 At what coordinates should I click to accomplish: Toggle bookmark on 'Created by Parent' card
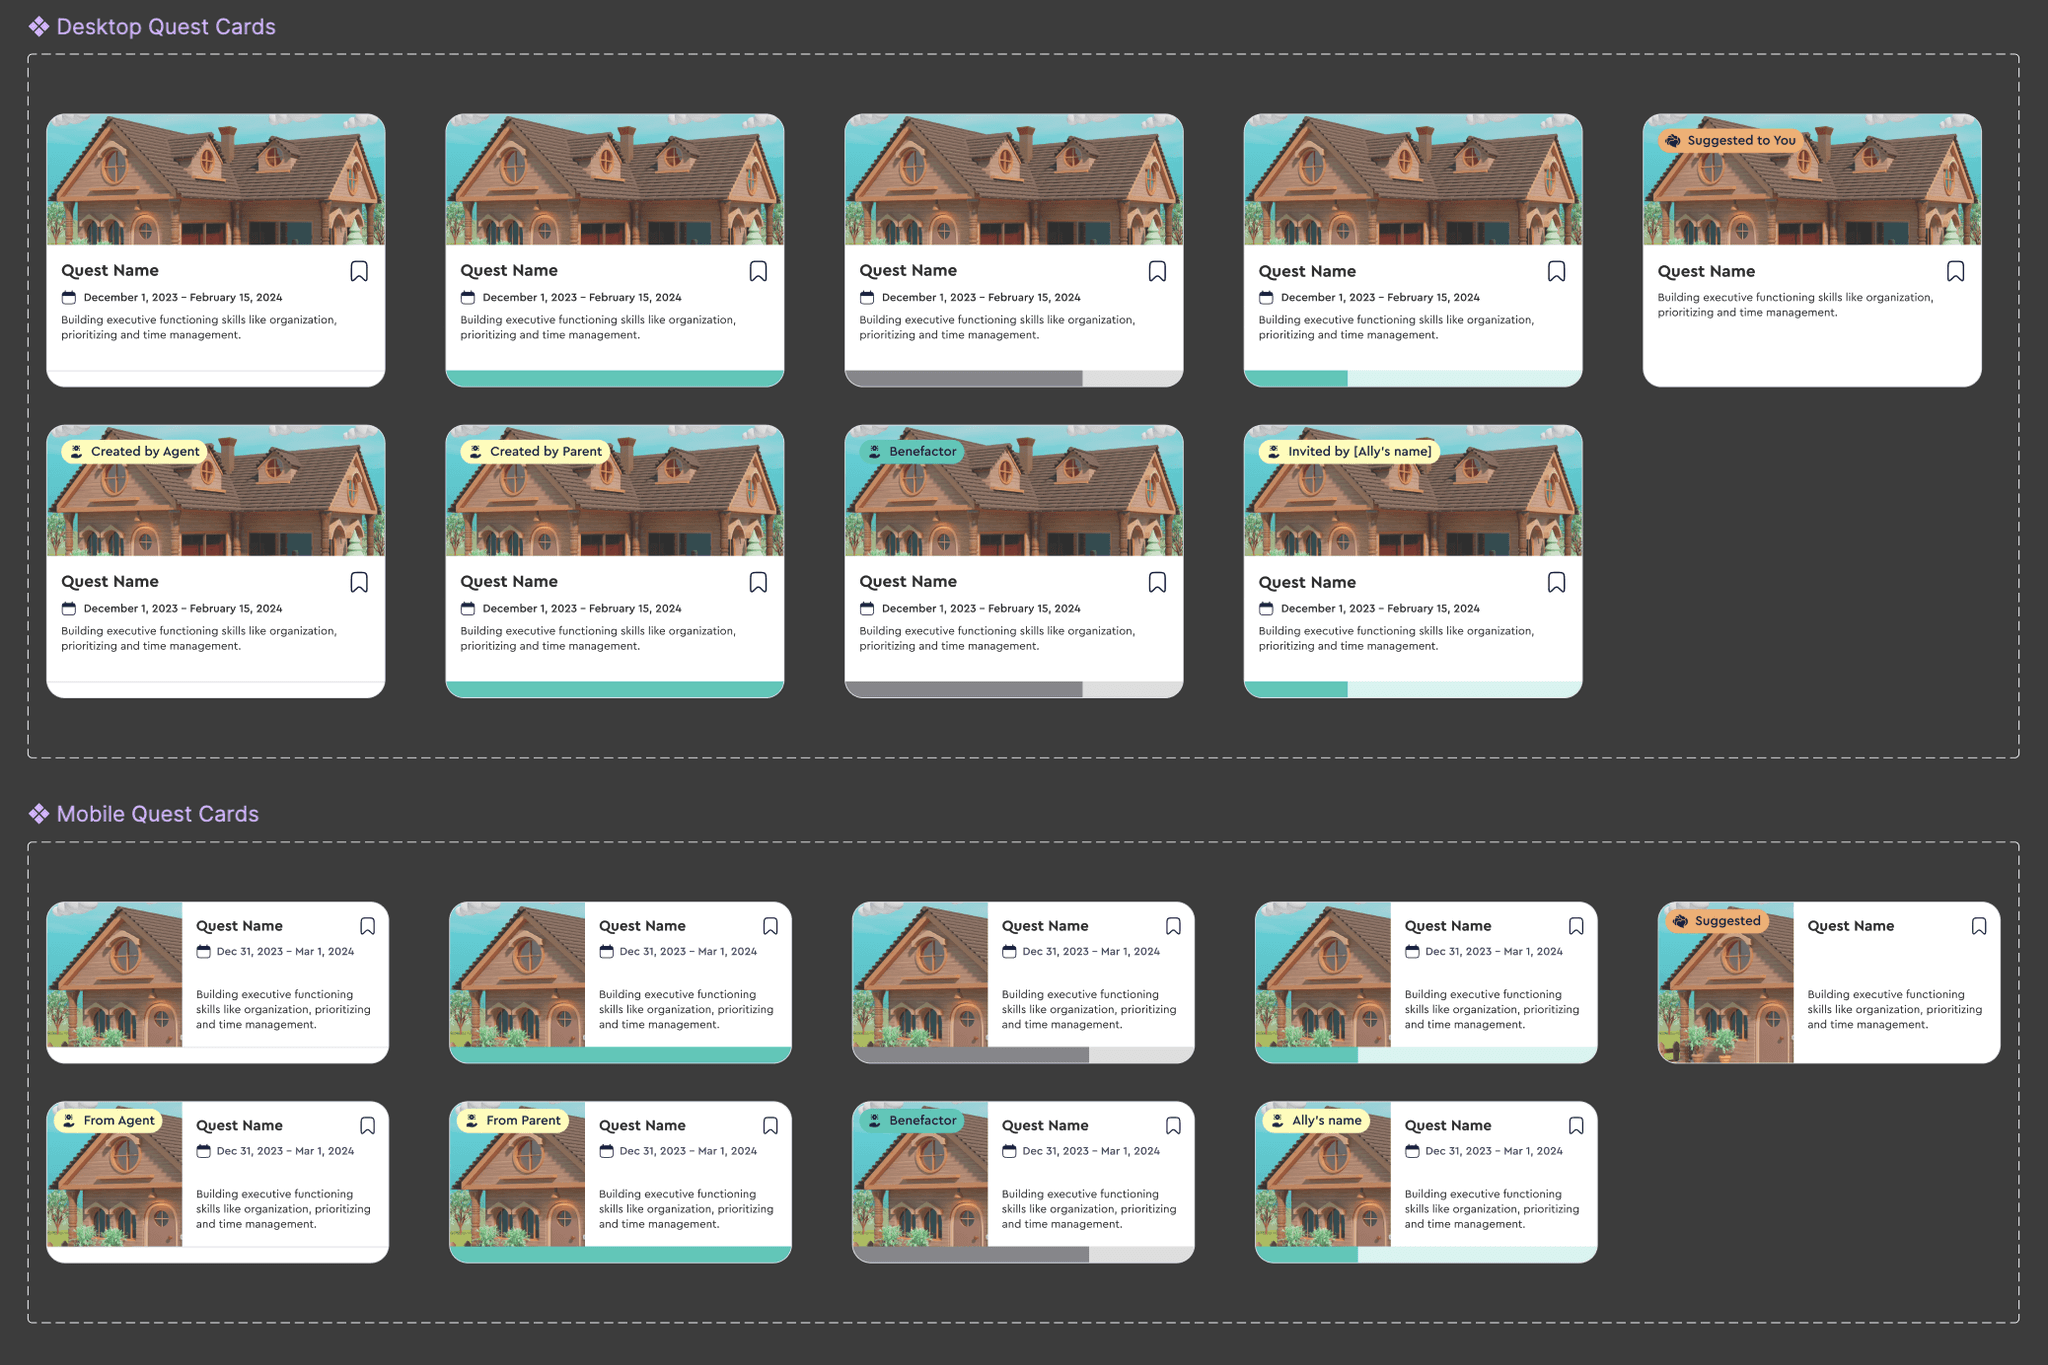(x=758, y=582)
